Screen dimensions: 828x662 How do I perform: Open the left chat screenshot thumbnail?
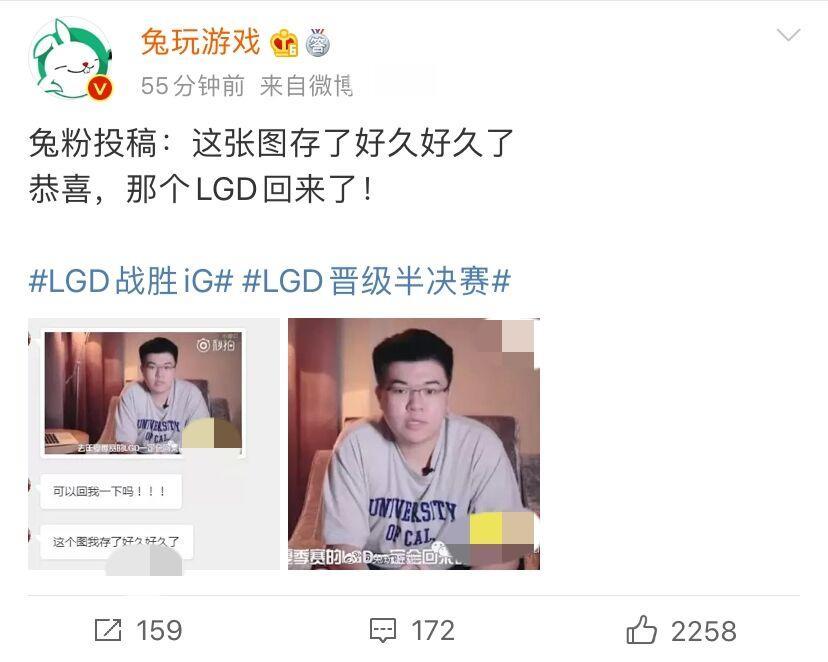coord(154,444)
